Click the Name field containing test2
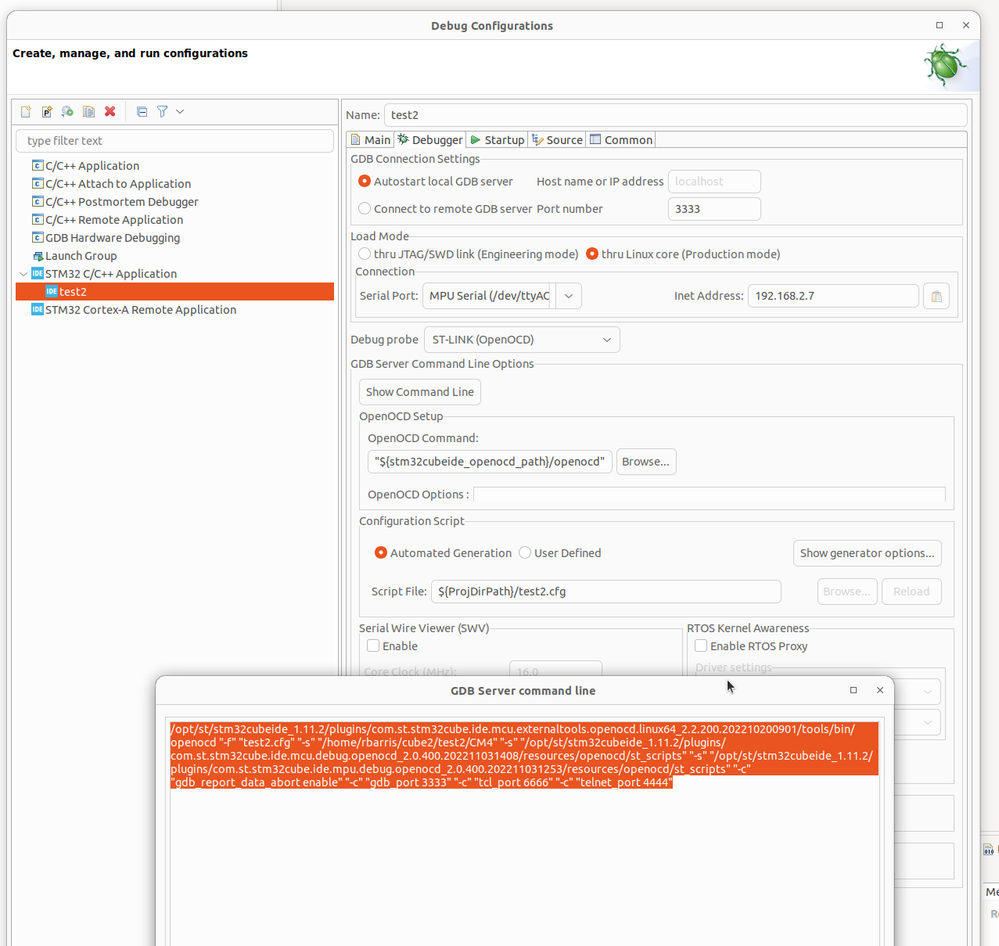 675,115
